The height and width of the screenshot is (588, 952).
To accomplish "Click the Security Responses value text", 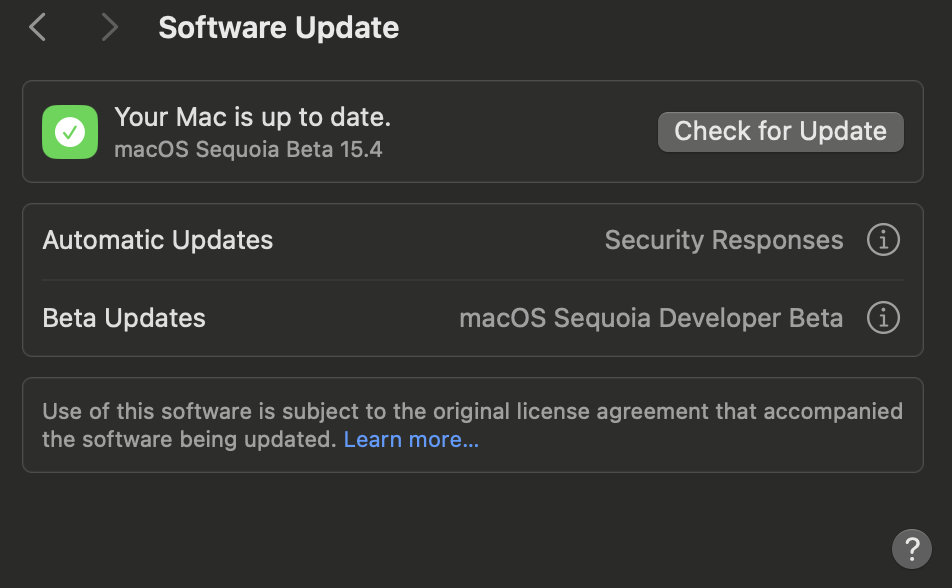I will pyautogui.click(x=723, y=240).
